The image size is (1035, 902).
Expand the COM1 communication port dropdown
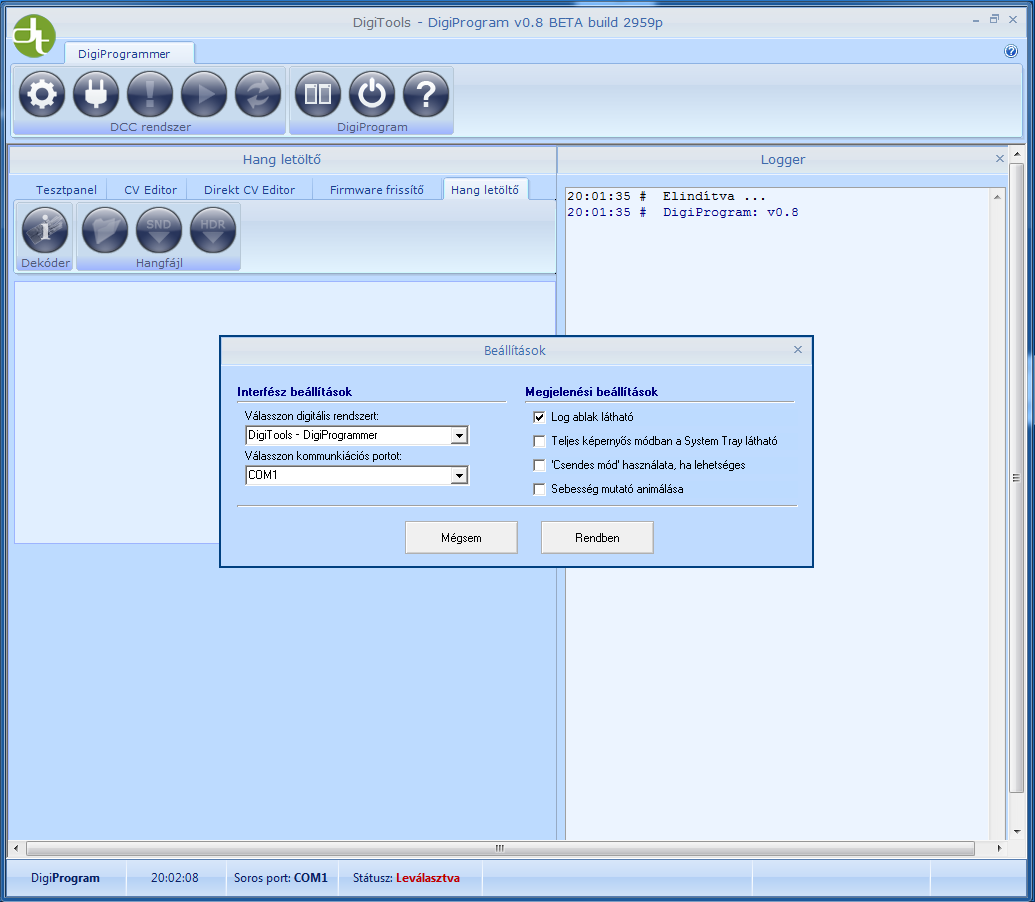(459, 476)
